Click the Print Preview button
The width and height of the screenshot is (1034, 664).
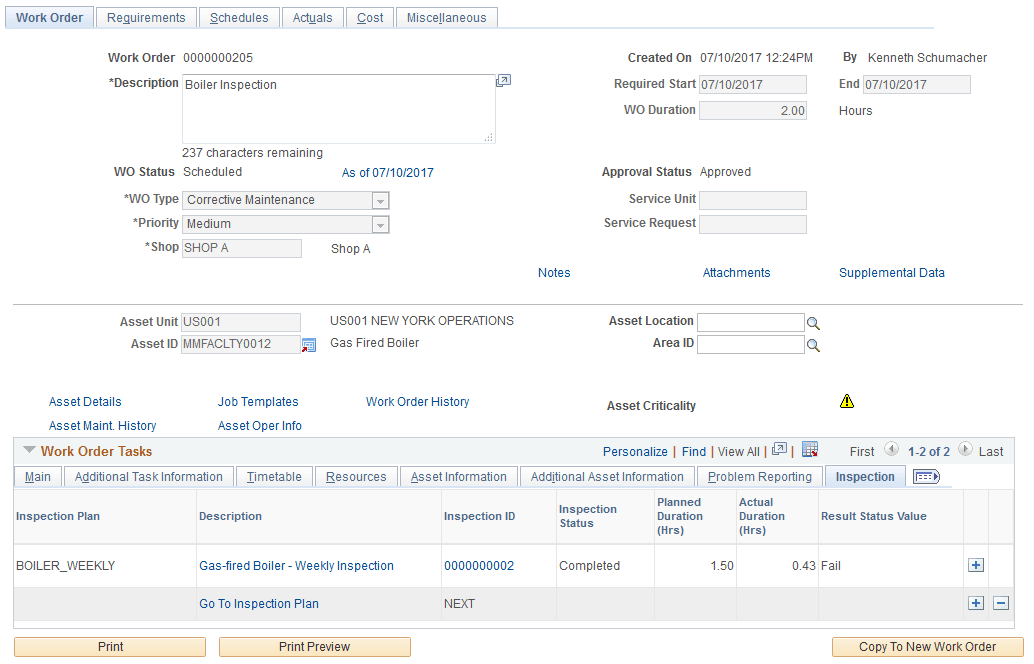[x=314, y=646]
